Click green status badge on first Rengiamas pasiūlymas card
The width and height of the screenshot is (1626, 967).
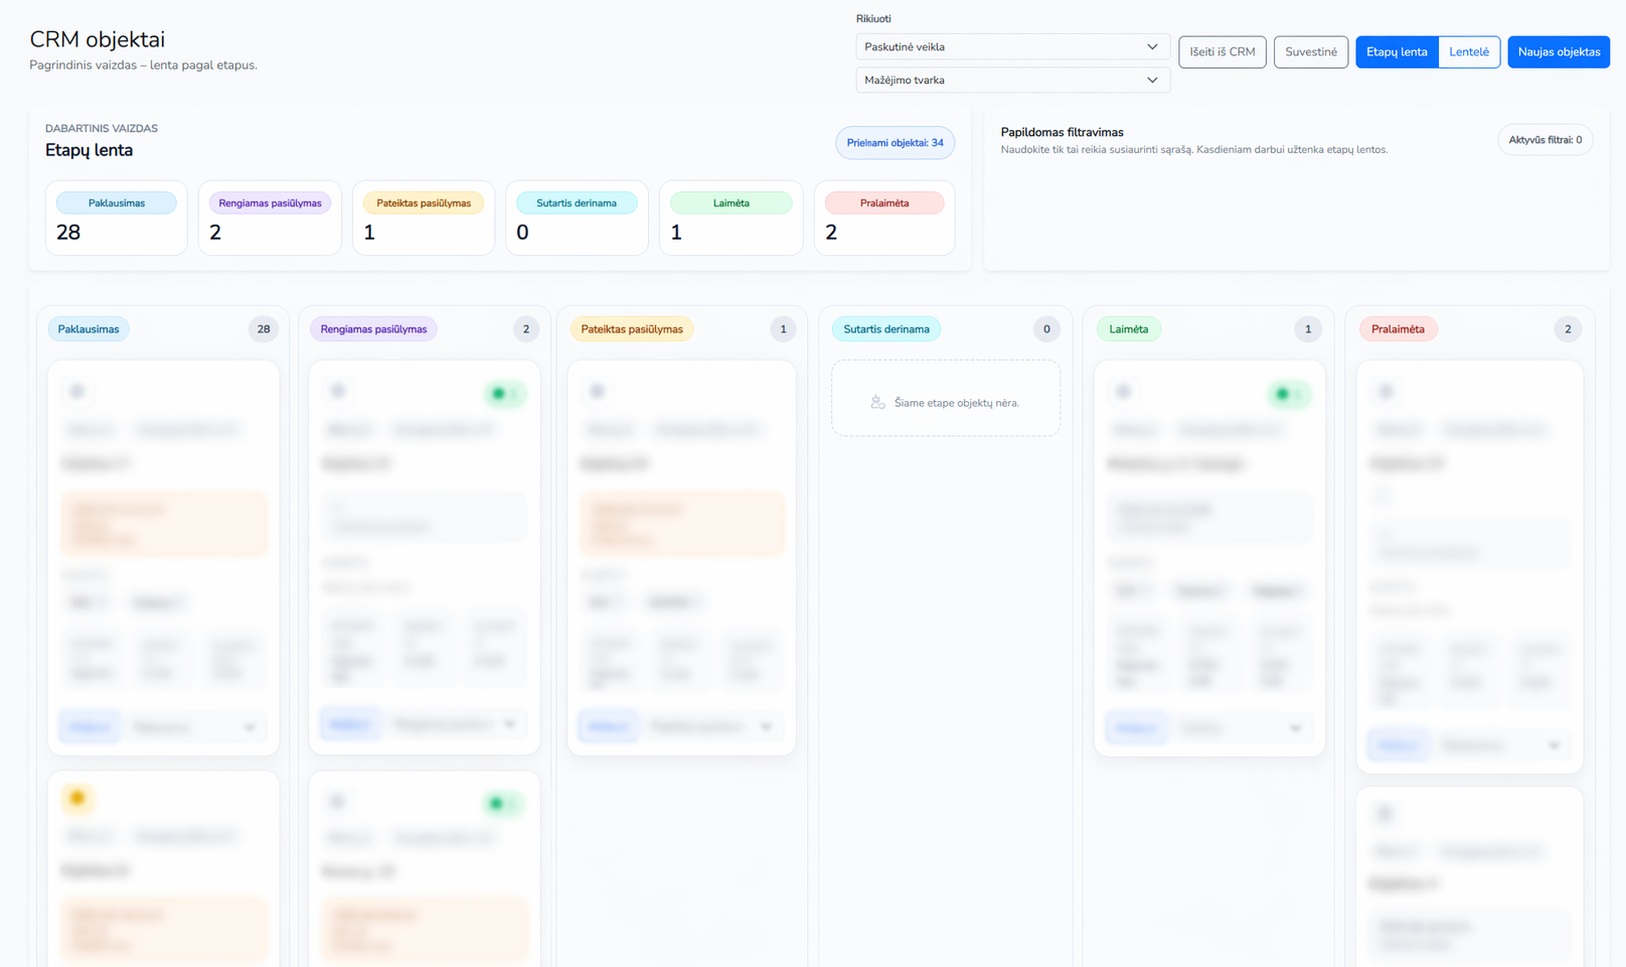[504, 394]
